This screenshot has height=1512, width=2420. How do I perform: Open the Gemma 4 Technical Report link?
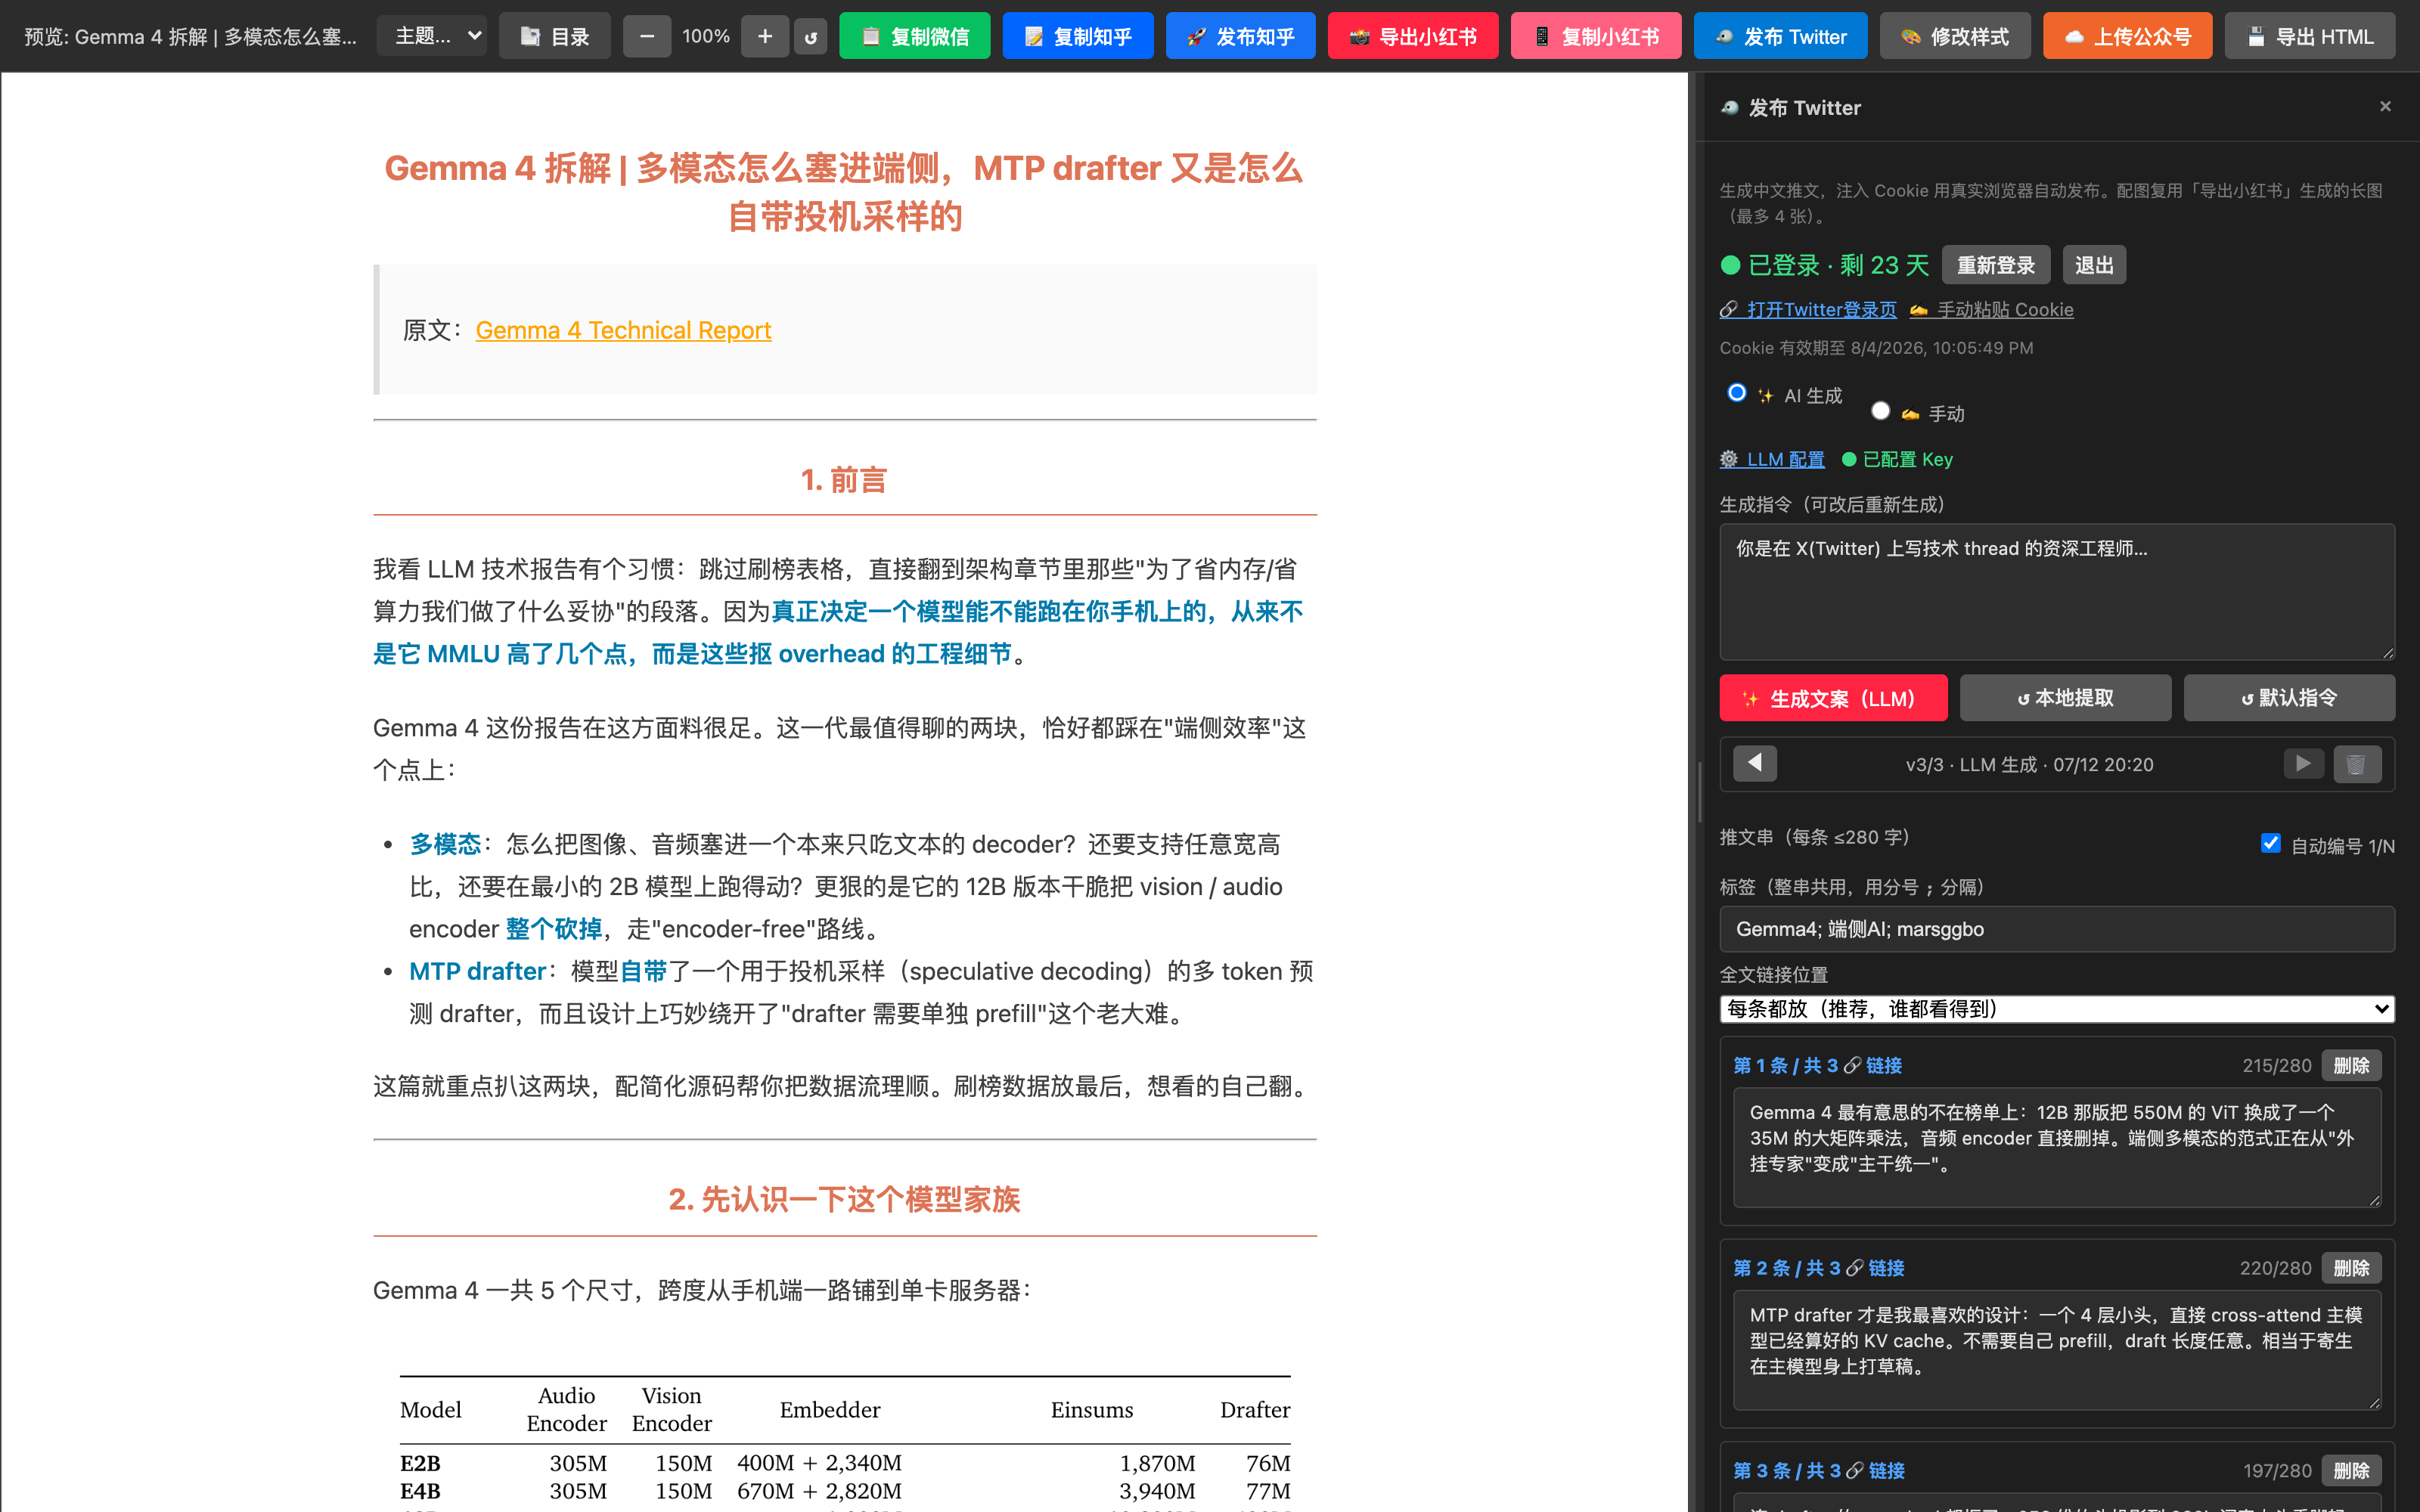pos(623,331)
